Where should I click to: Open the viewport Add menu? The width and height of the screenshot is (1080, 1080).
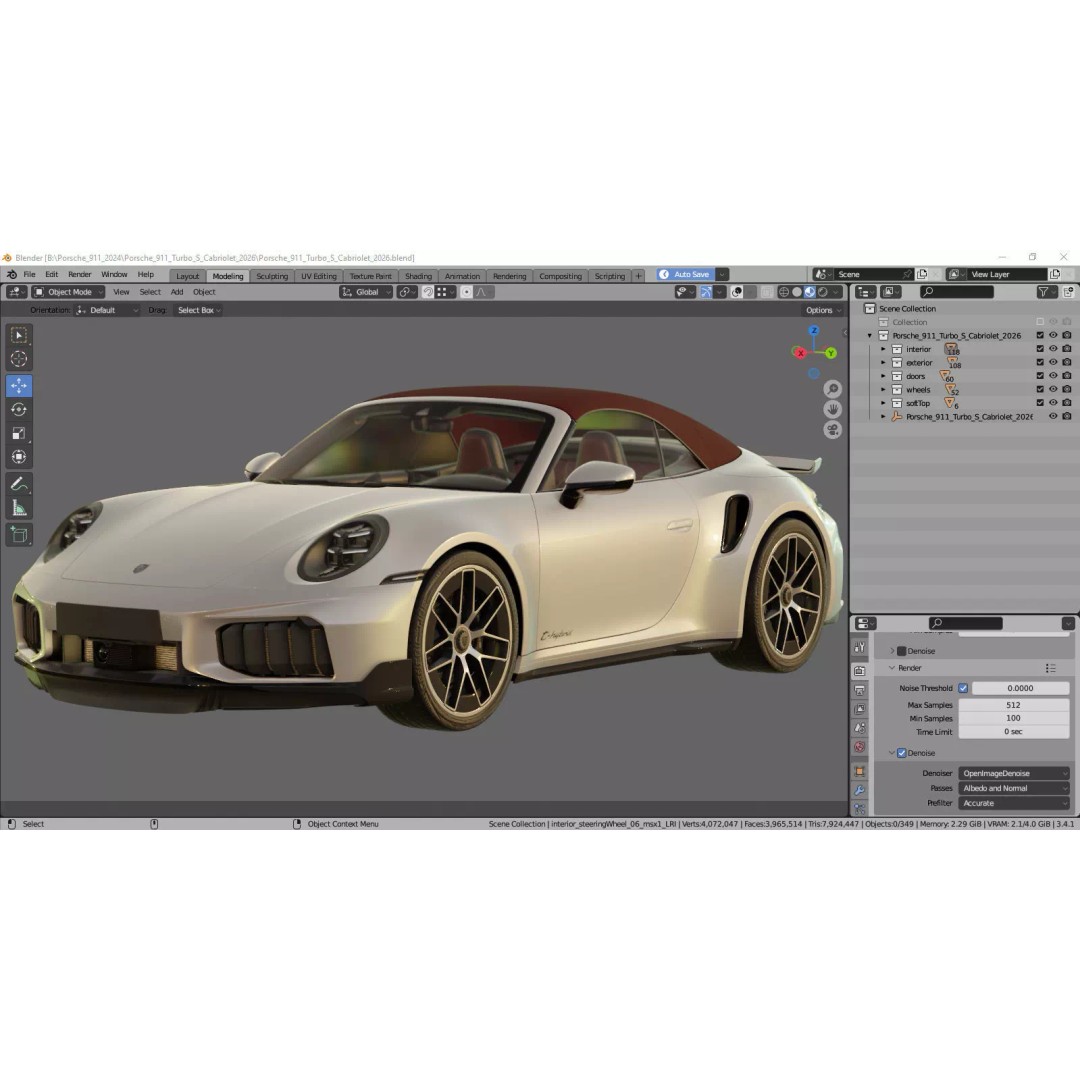[x=177, y=292]
